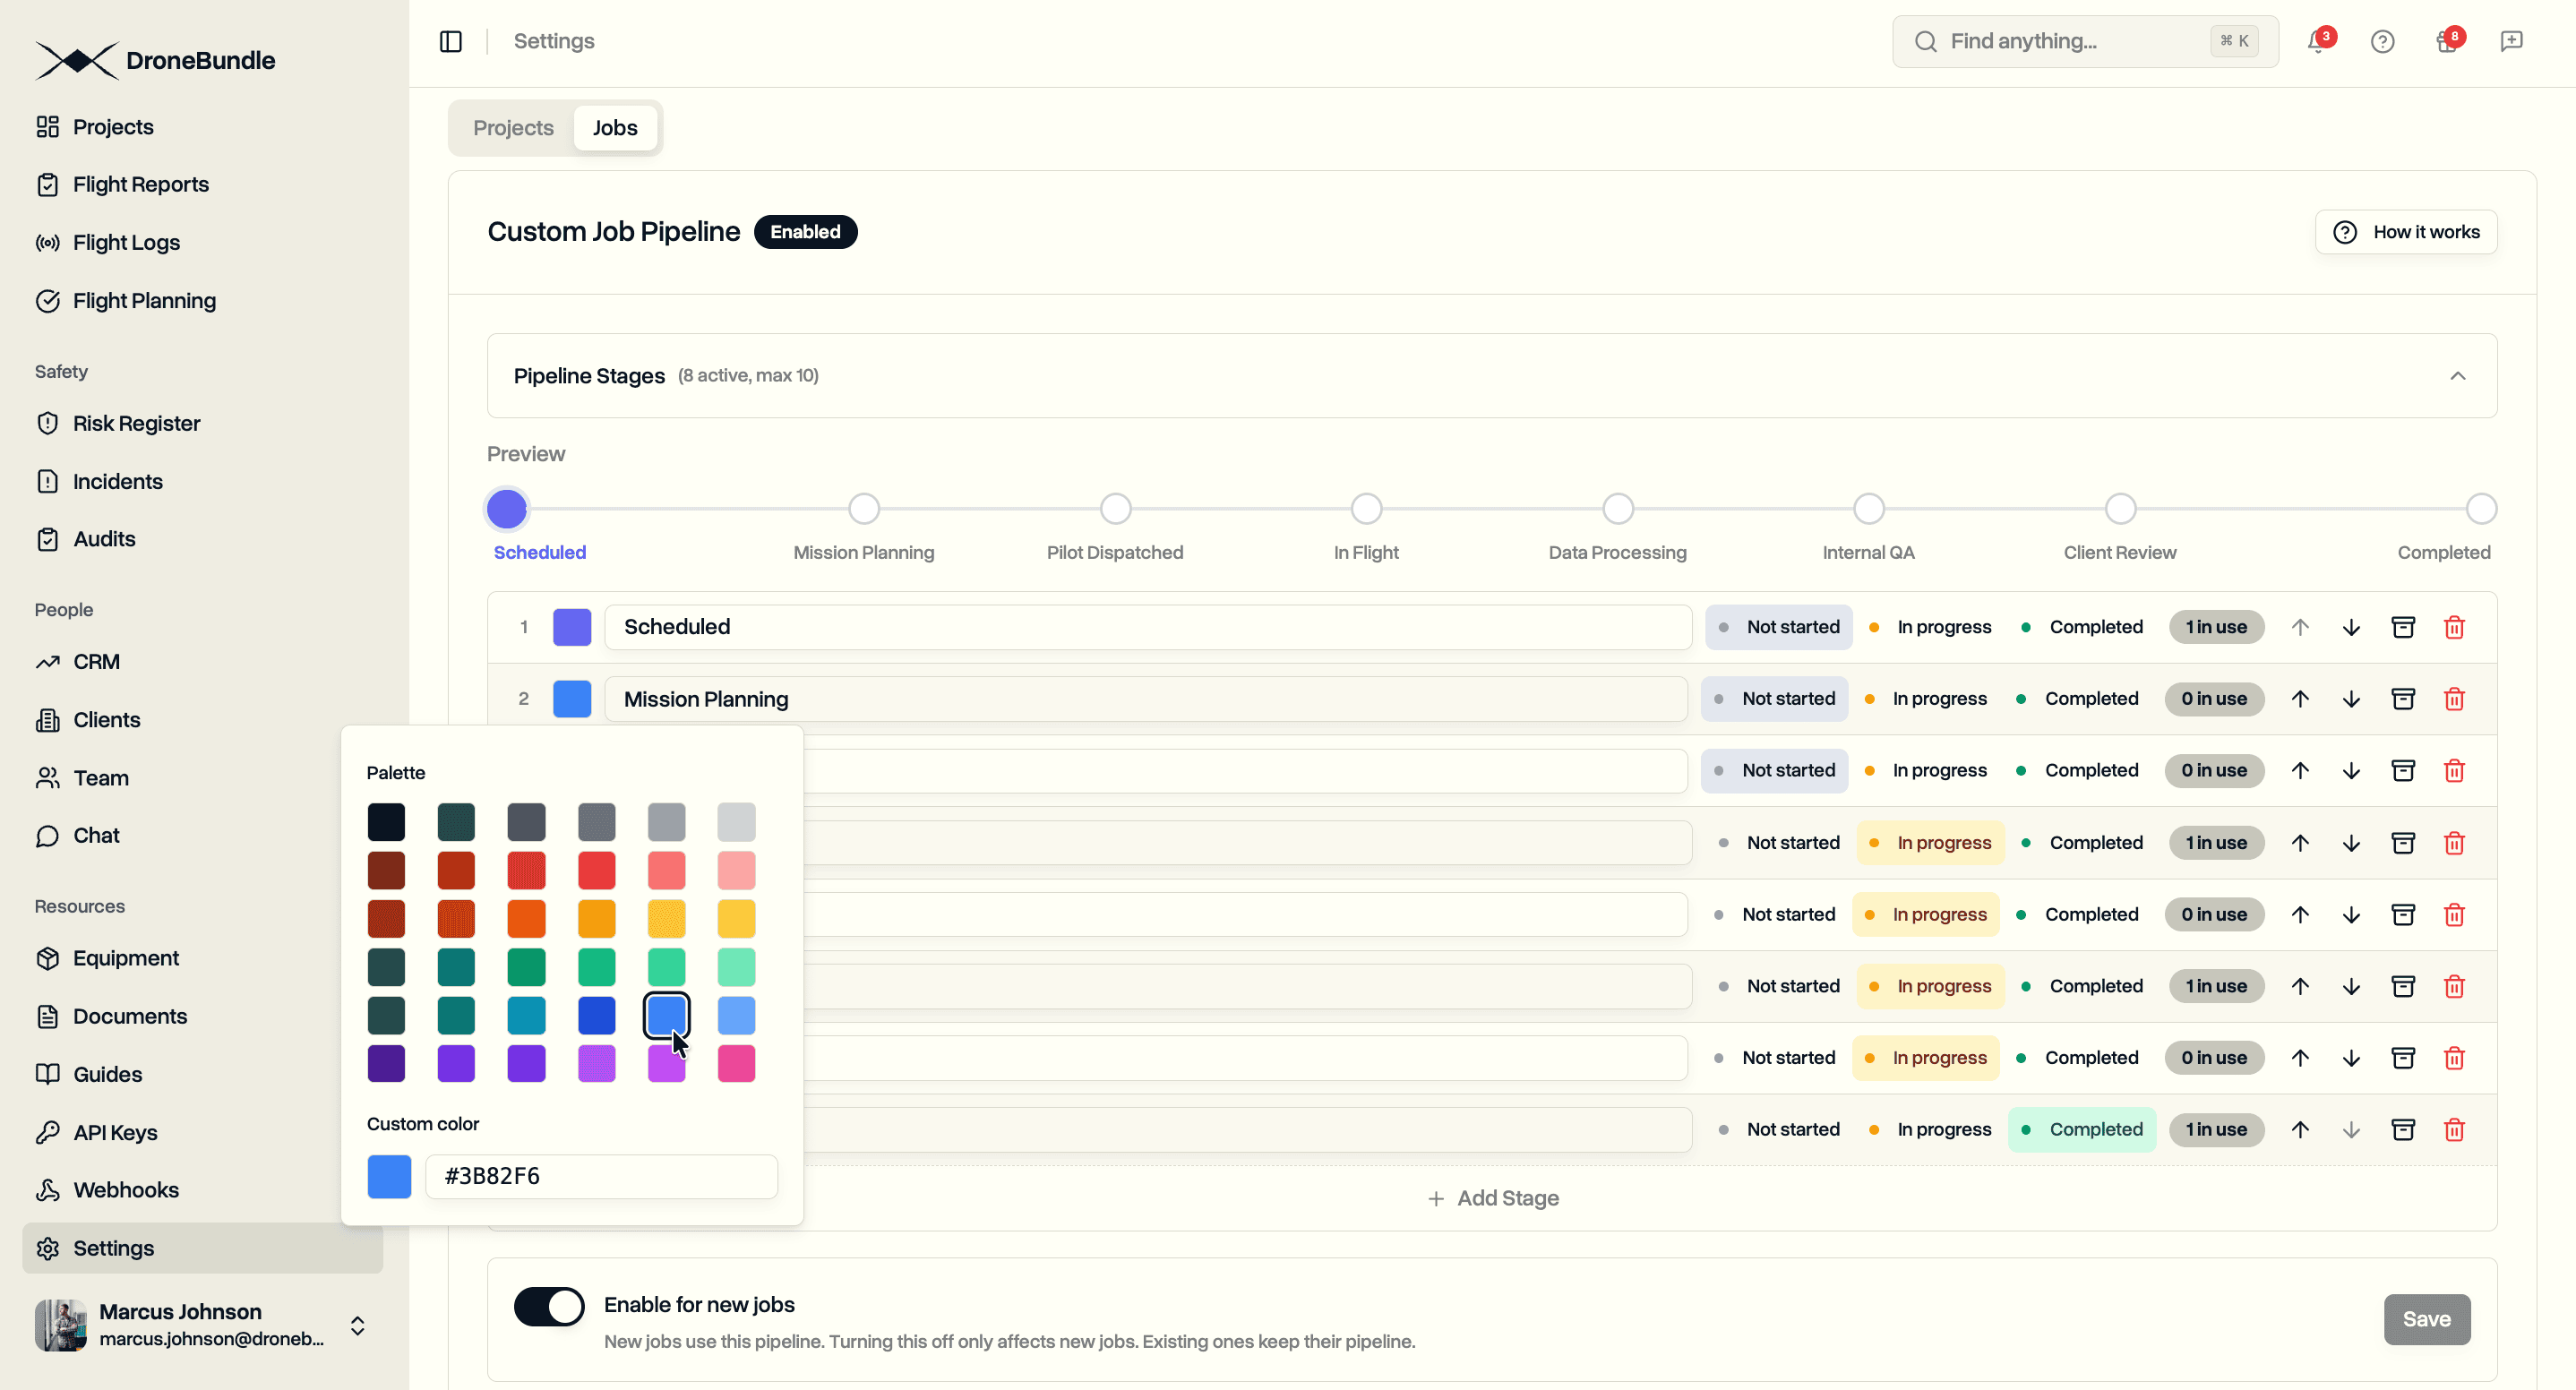Screen dimensions: 2576x1390
Task: Open the gift icon showing 8 updates
Action: (2447, 41)
